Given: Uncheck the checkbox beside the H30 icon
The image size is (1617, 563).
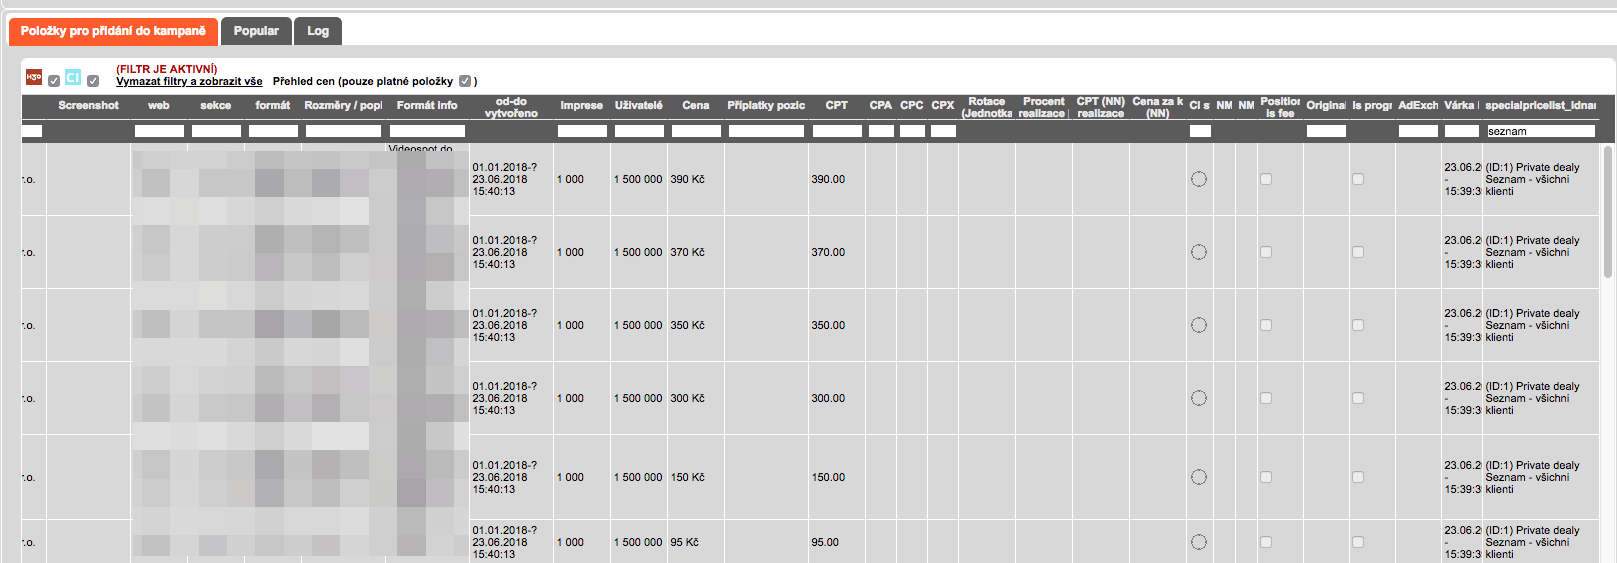Looking at the screenshot, I should point(54,81).
